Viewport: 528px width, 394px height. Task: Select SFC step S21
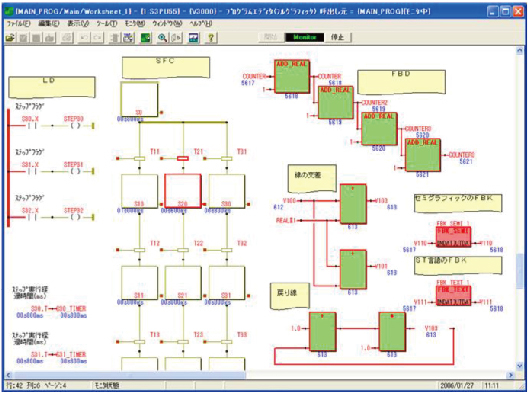point(183,283)
